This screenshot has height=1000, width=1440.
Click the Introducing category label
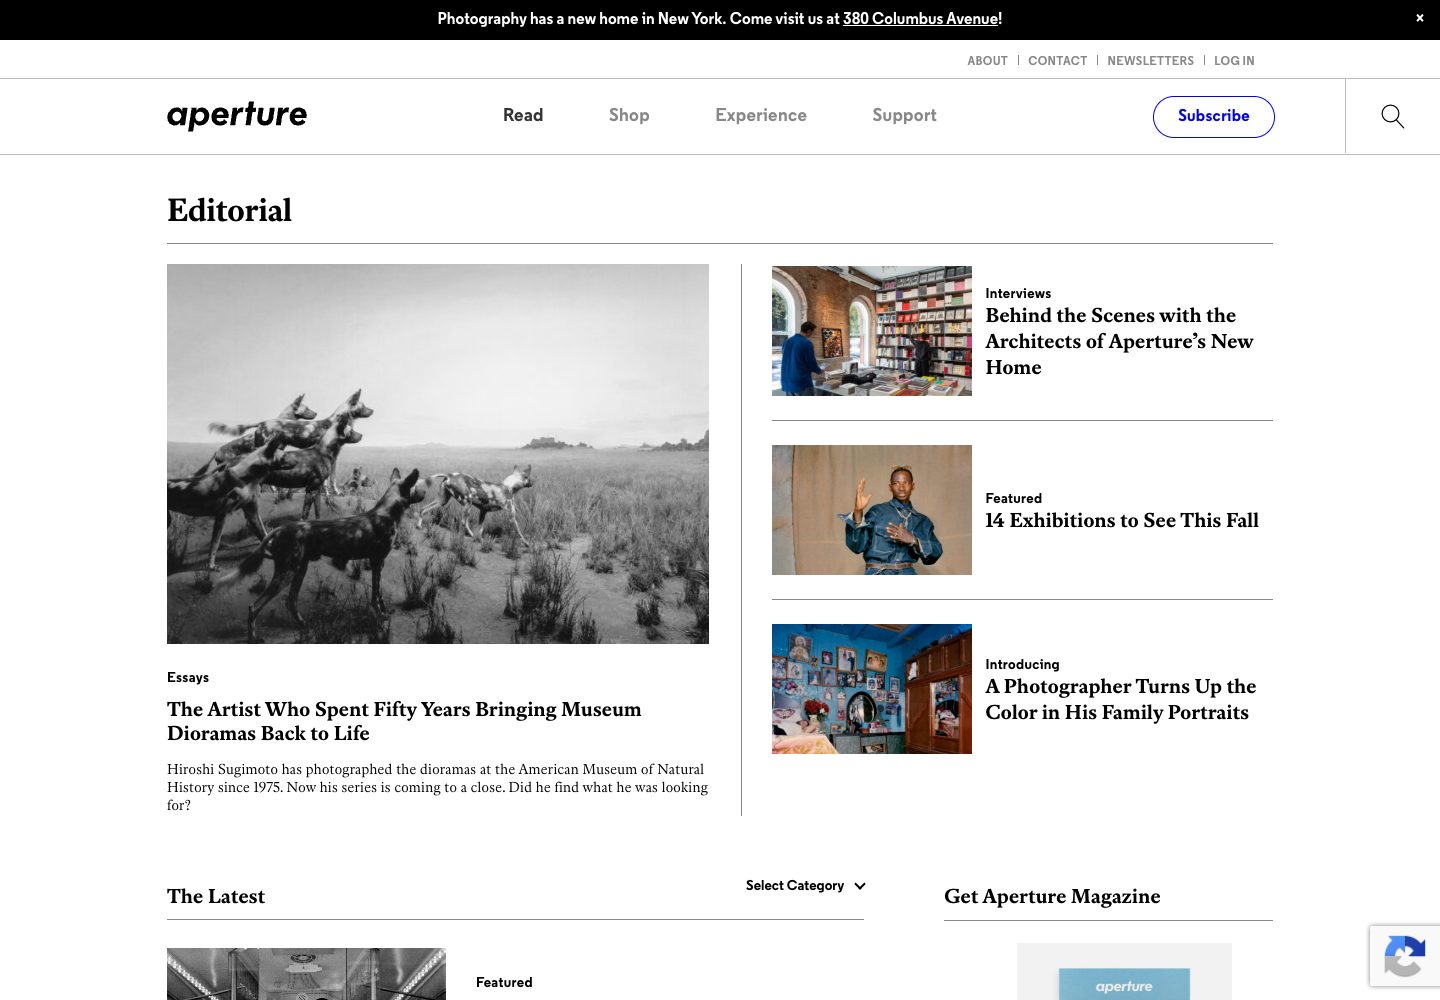click(x=1022, y=664)
